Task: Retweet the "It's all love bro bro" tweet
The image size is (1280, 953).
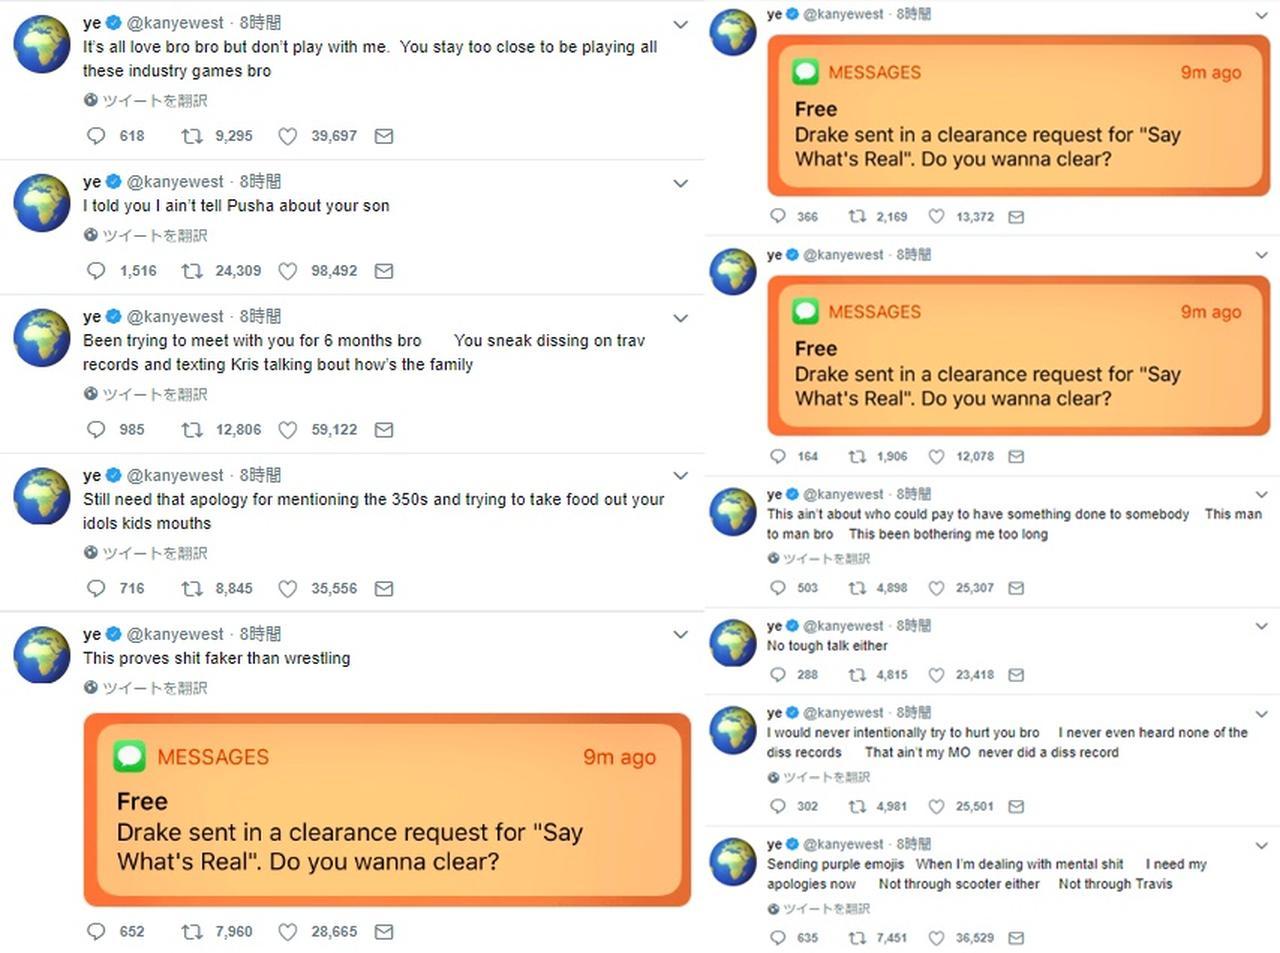Action: pos(191,136)
